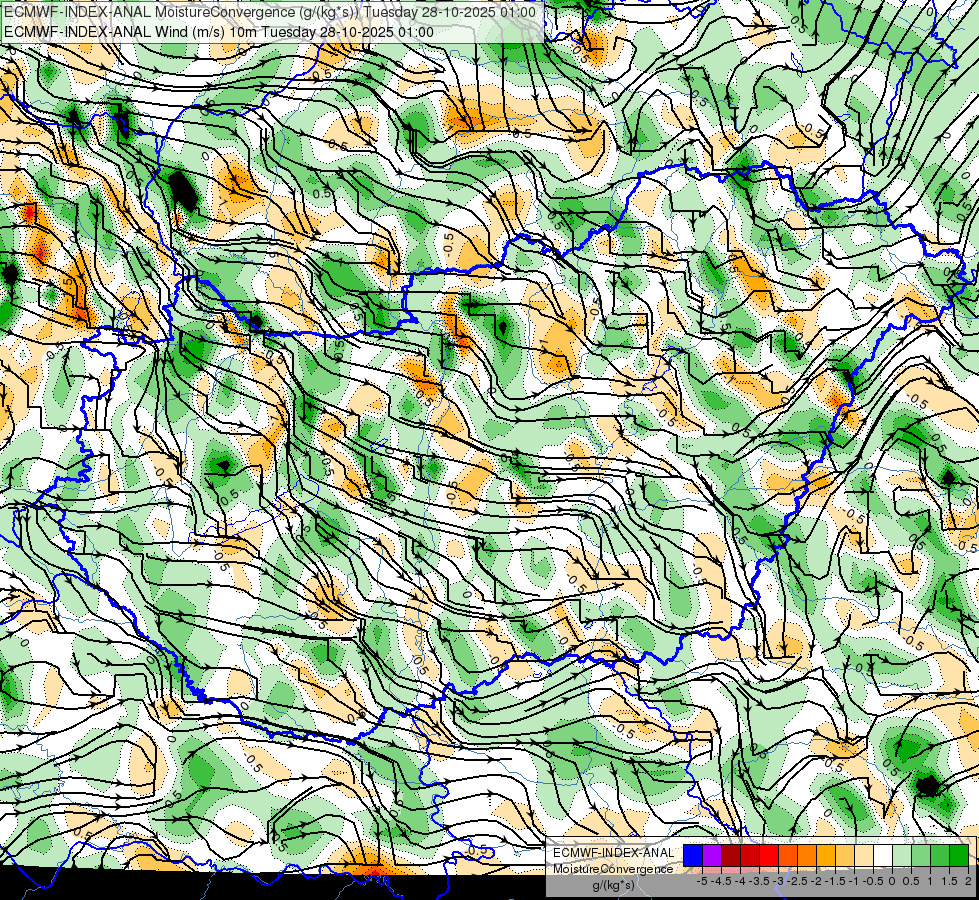The image size is (979, 900).
Task: Click the MoistureConvergence title line at top
Action: click(x=269, y=12)
